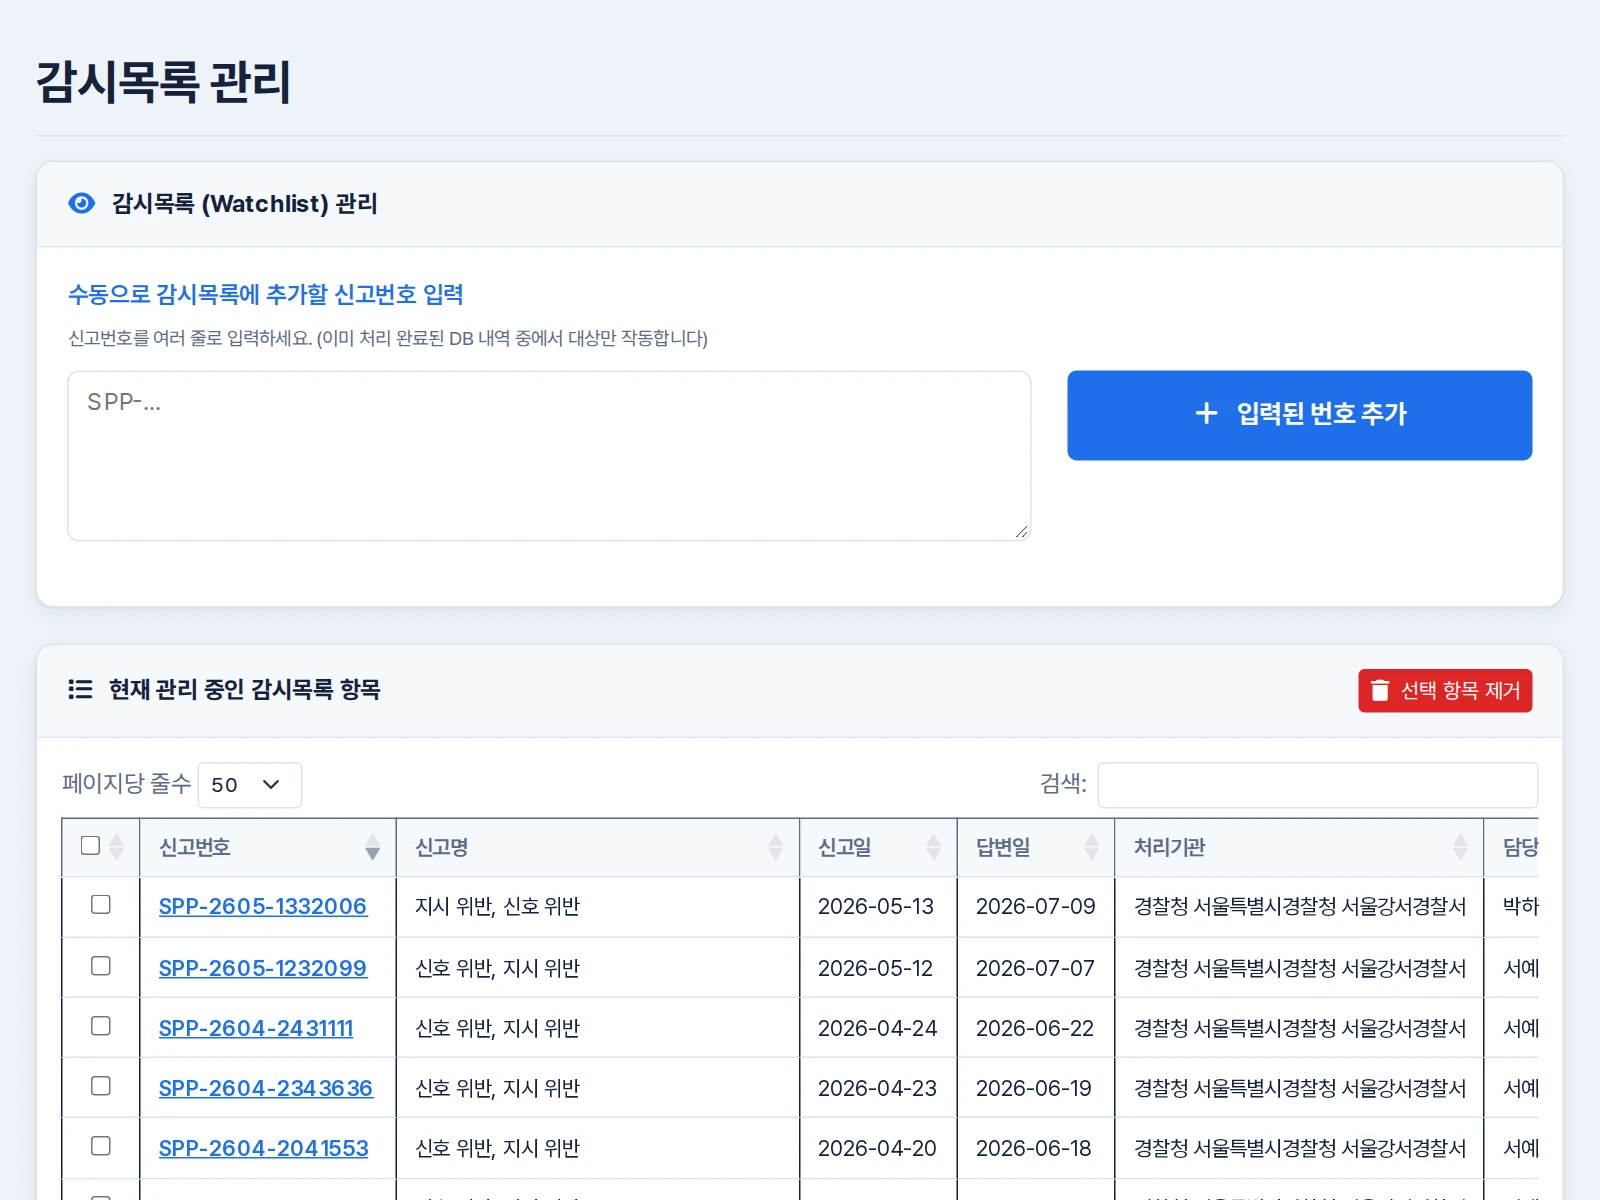Click the 신고명 column header text

click(x=442, y=848)
